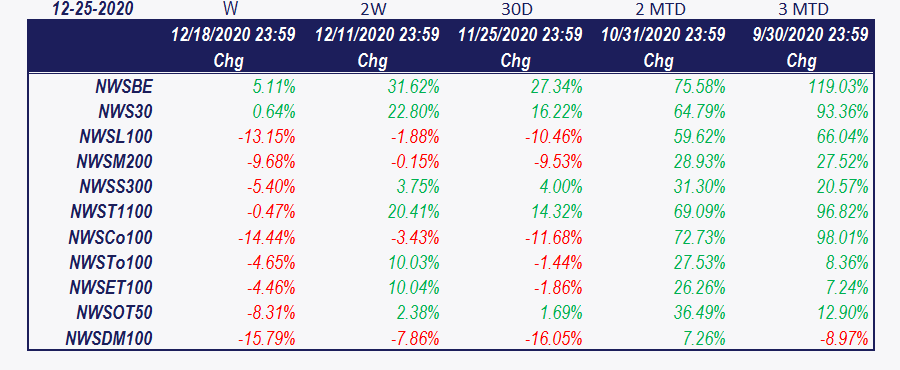
Task: Select the 12/18/2020 23:59 header cell
Action: pyautogui.click(x=233, y=35)
